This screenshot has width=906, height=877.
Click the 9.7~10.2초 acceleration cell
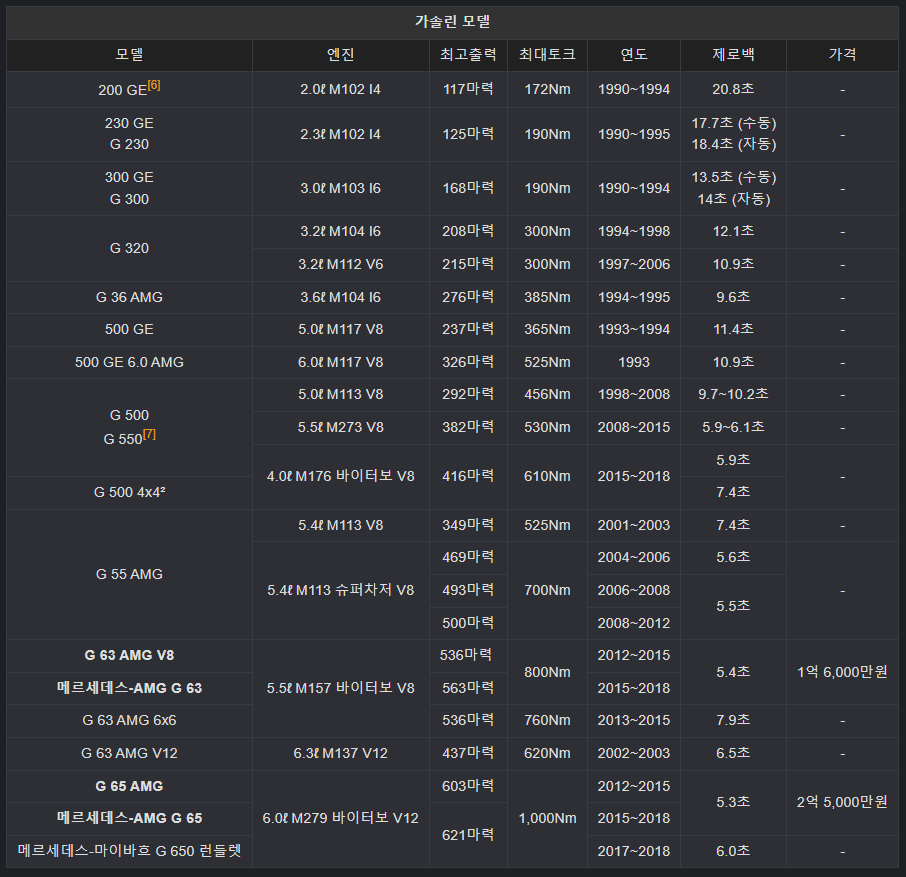733,395
